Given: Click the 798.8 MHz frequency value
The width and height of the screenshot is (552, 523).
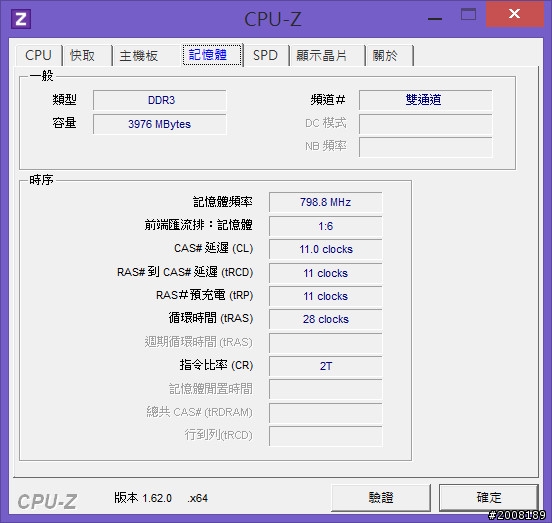Looking at the screenshot, I should click(x=326, y=202).
